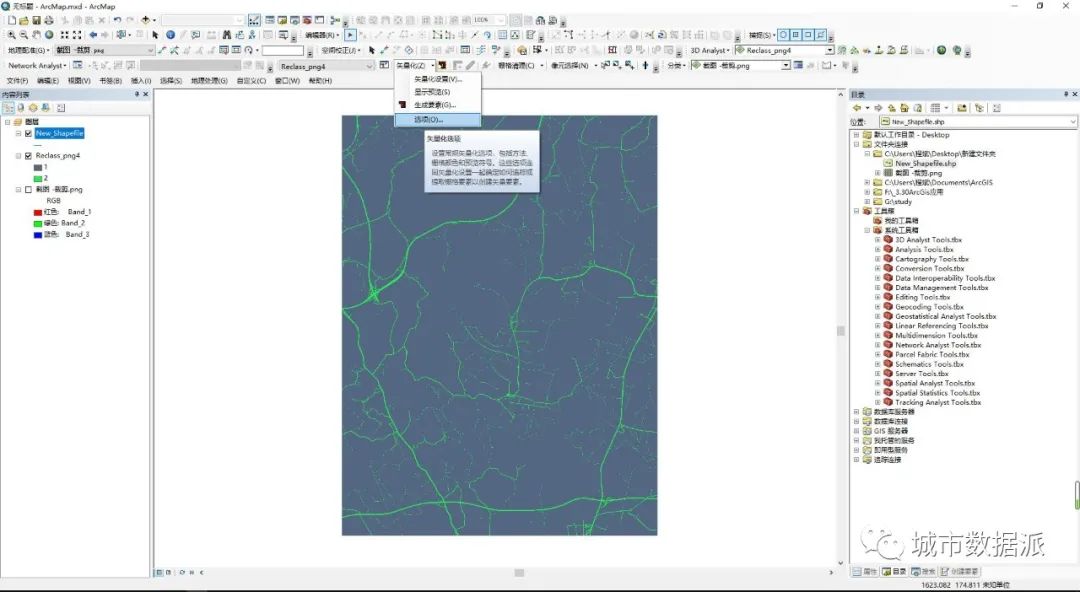Show the Network Analyst window
Screen dimensions: 1080x592
tap(78, 65)
